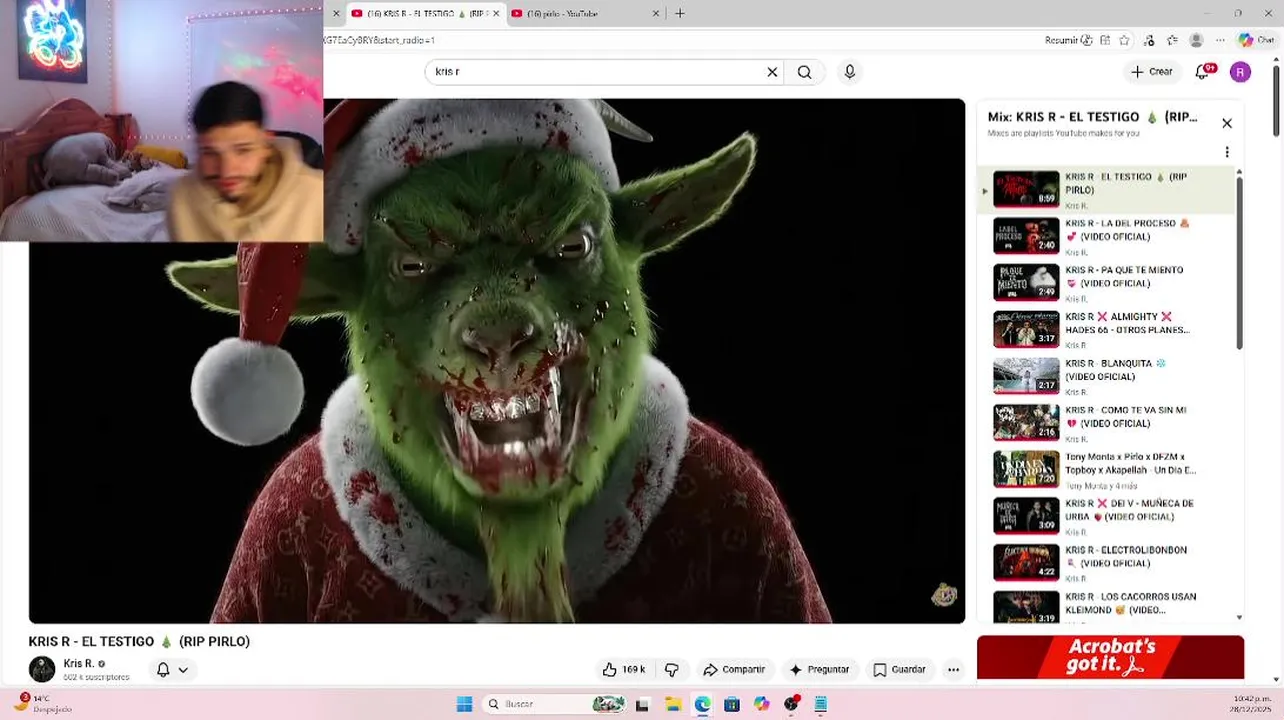Open Kris R. channel avatar
The height and width of the screenshot is (720, 1284).
point(42,669)
